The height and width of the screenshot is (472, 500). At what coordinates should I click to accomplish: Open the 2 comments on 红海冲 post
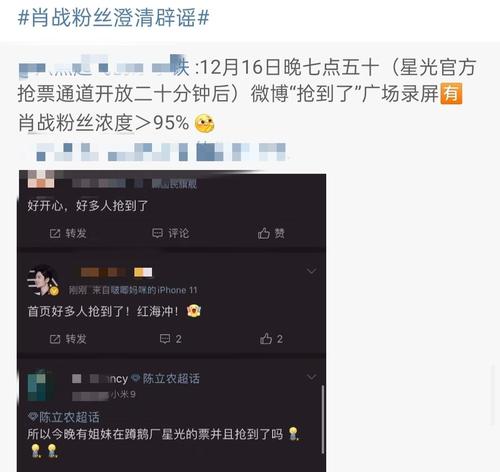click(170, 339)
